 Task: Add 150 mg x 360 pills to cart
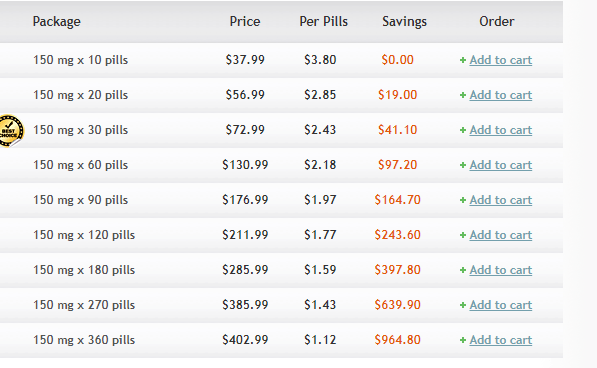tap(500, 340)
